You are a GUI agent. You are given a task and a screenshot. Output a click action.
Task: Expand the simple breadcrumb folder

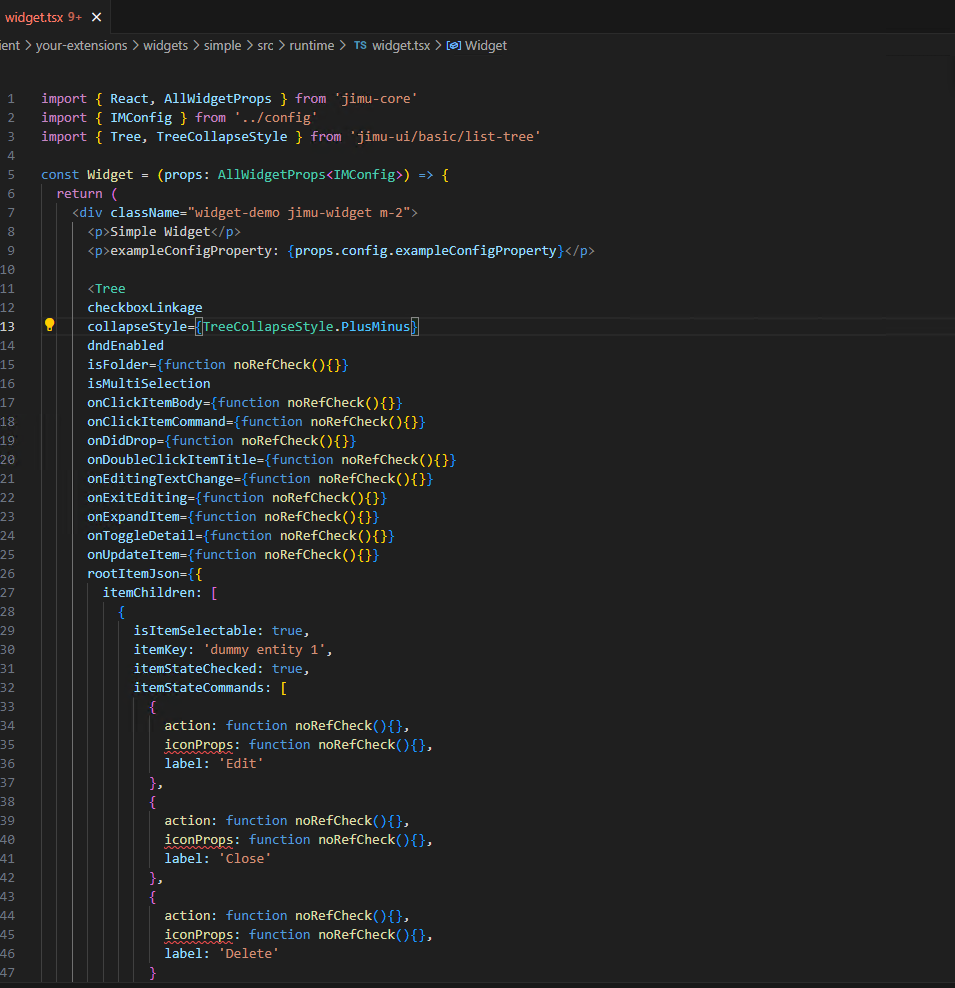(x=222, y=46)
